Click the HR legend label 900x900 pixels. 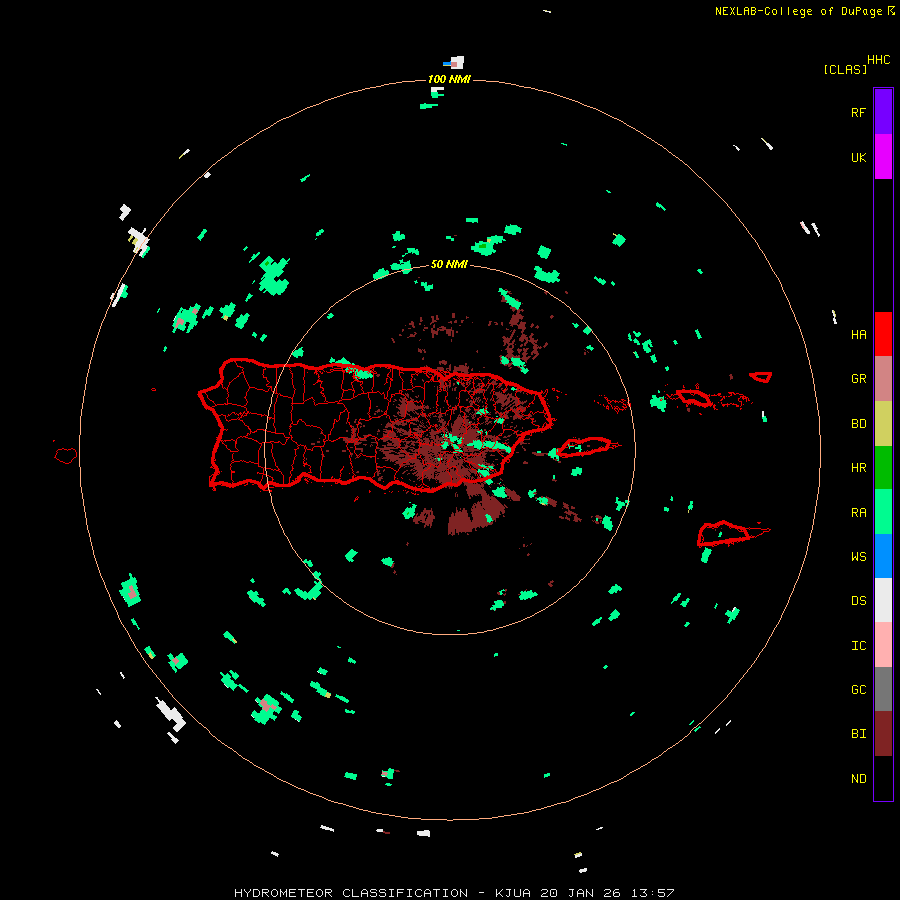click(858, 468)
